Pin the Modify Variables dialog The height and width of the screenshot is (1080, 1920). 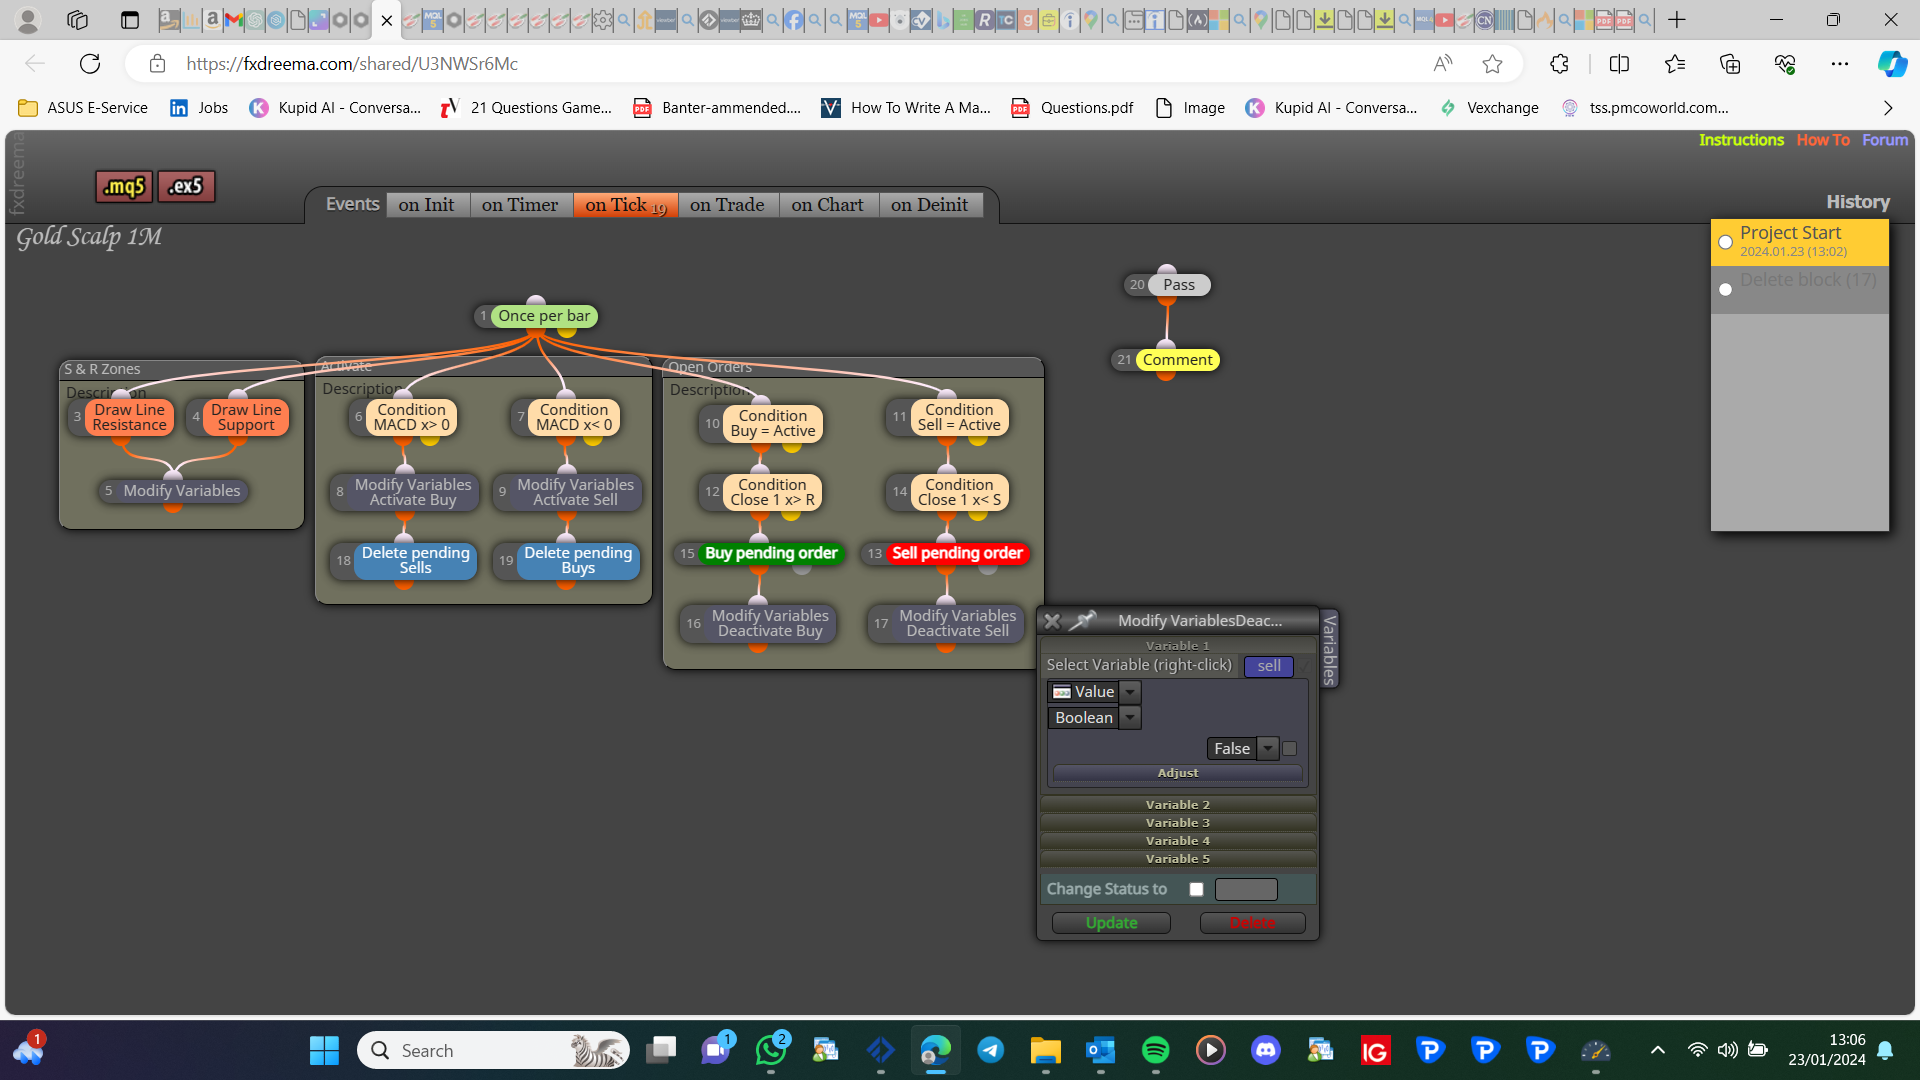point(1082,621)
